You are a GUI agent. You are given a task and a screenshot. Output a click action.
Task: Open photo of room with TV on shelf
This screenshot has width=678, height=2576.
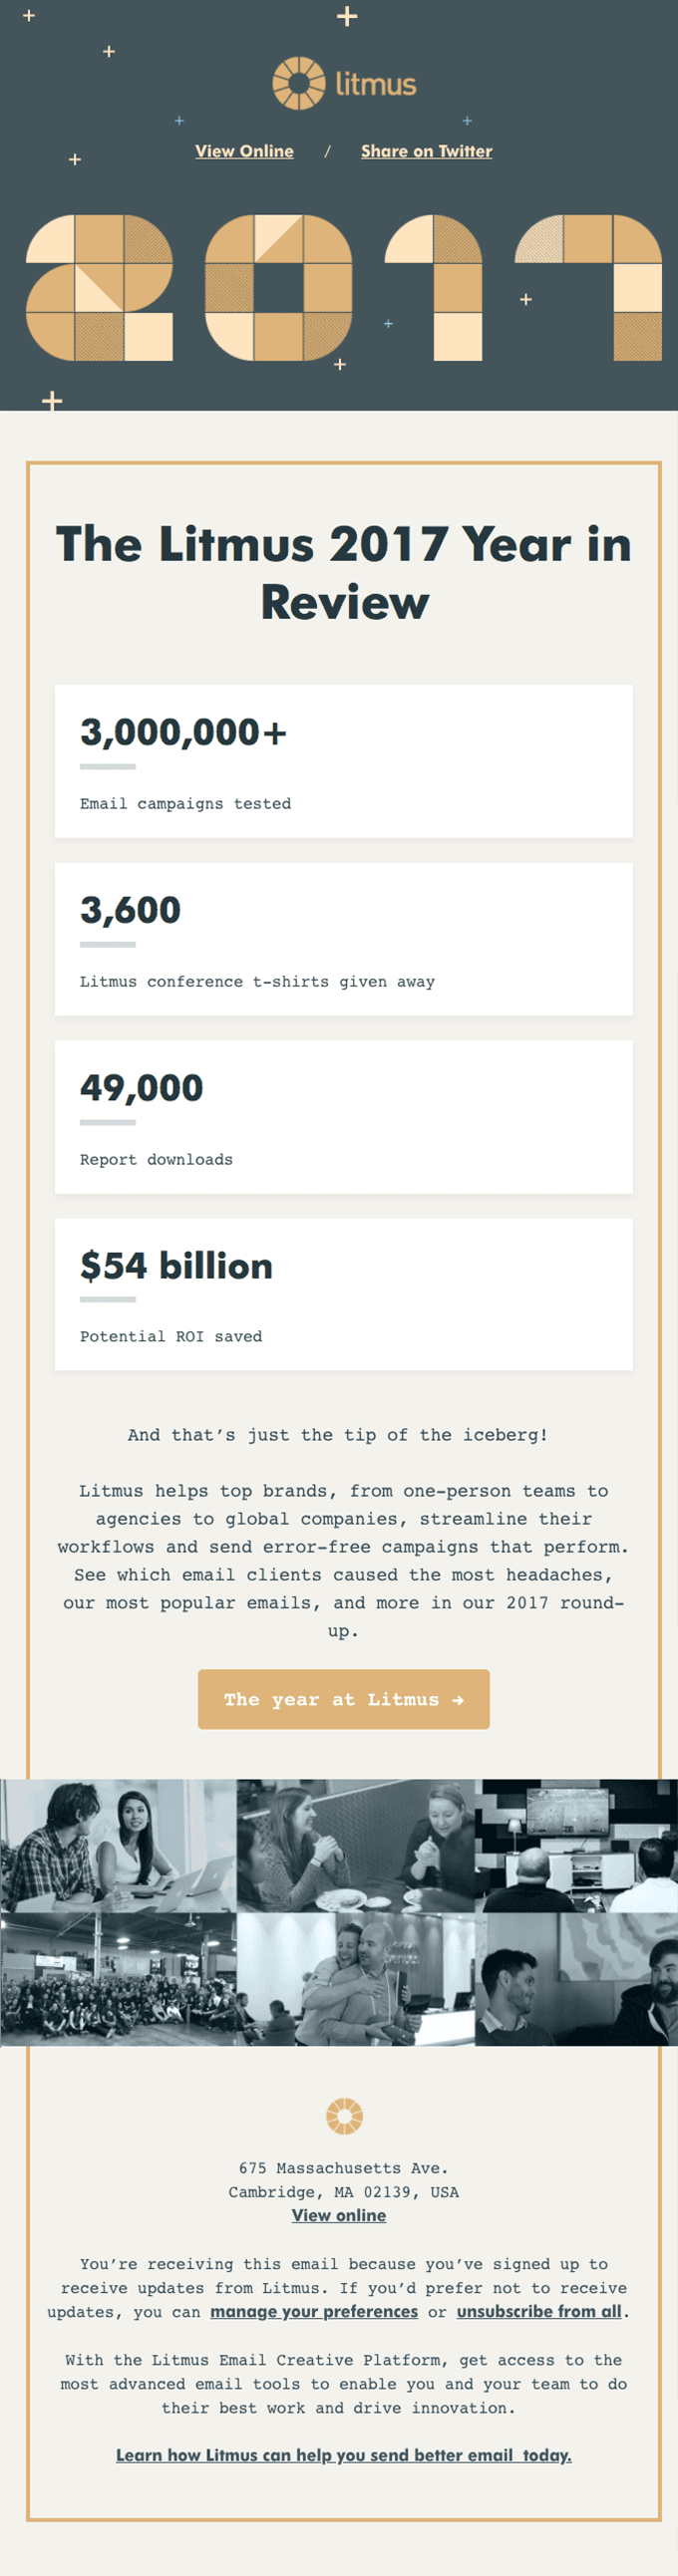tap(575, 1846)
